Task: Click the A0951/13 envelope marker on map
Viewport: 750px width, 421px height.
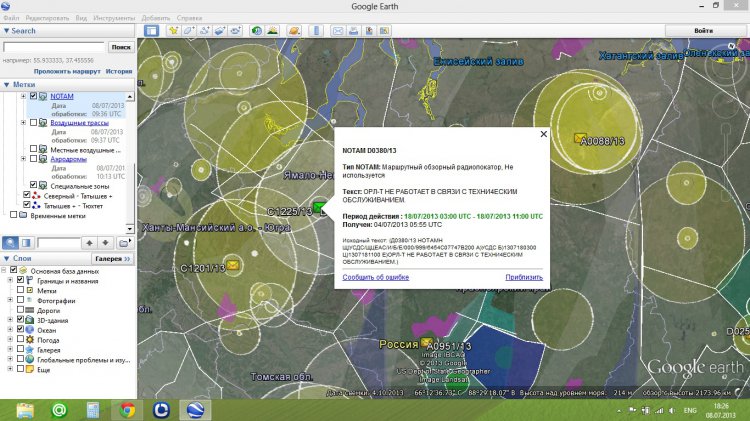Action: 427,342
